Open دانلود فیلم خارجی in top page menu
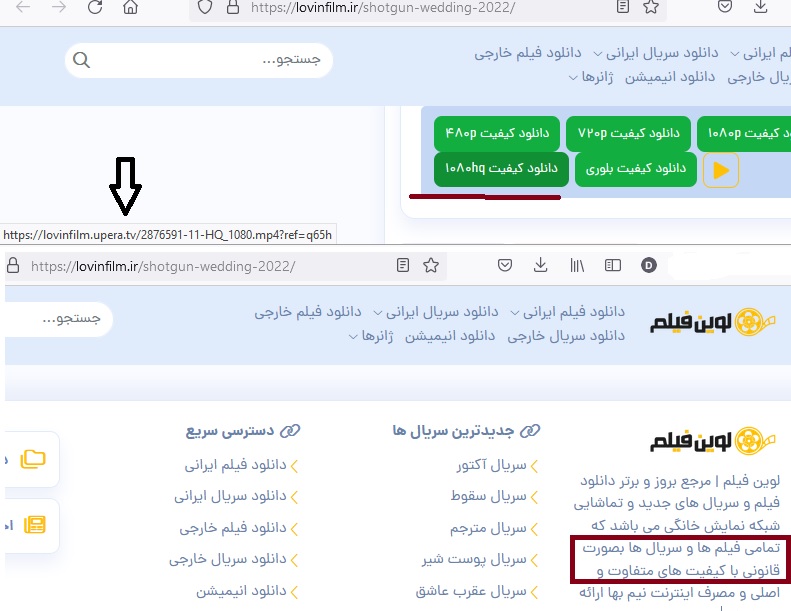Screen dimensions: 791x611 click(x=528, y=53)
